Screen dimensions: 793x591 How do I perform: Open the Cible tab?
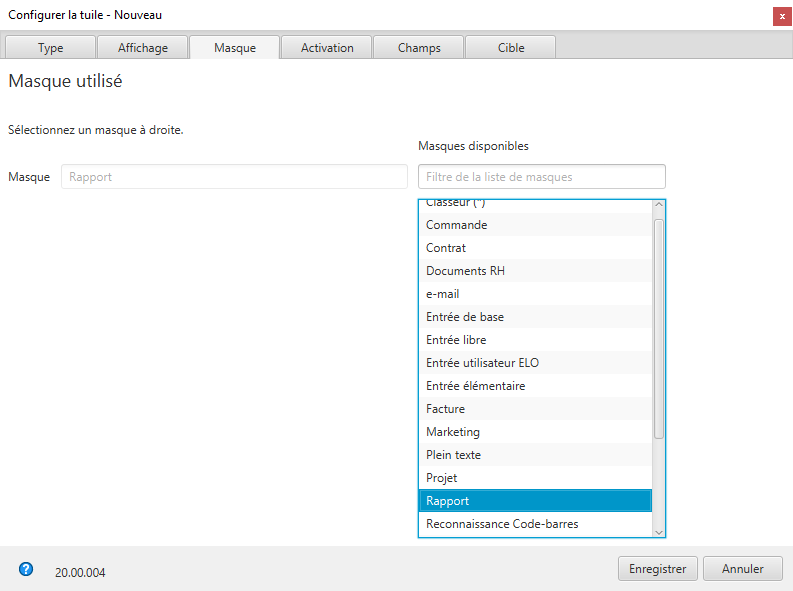[x=511, y=48]
